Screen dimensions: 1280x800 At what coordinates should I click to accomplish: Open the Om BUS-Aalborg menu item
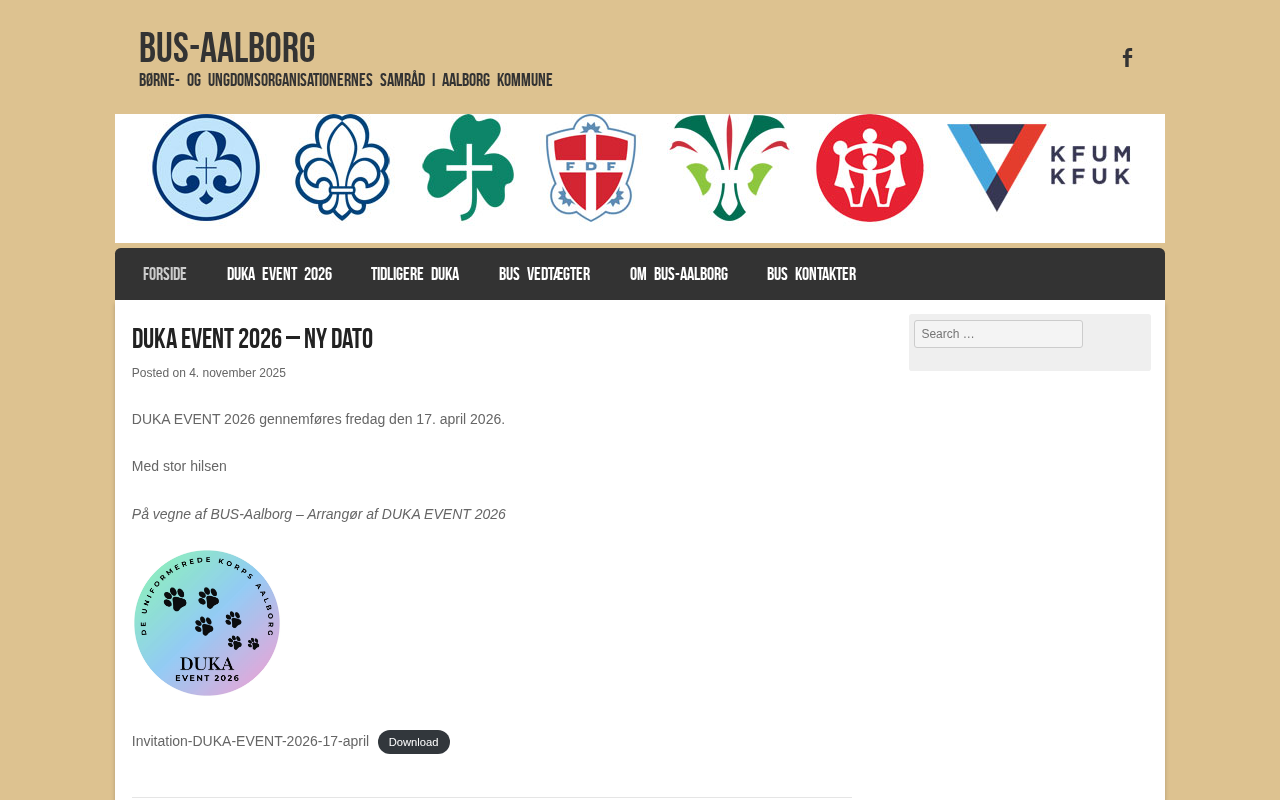(x=679, y=274)
